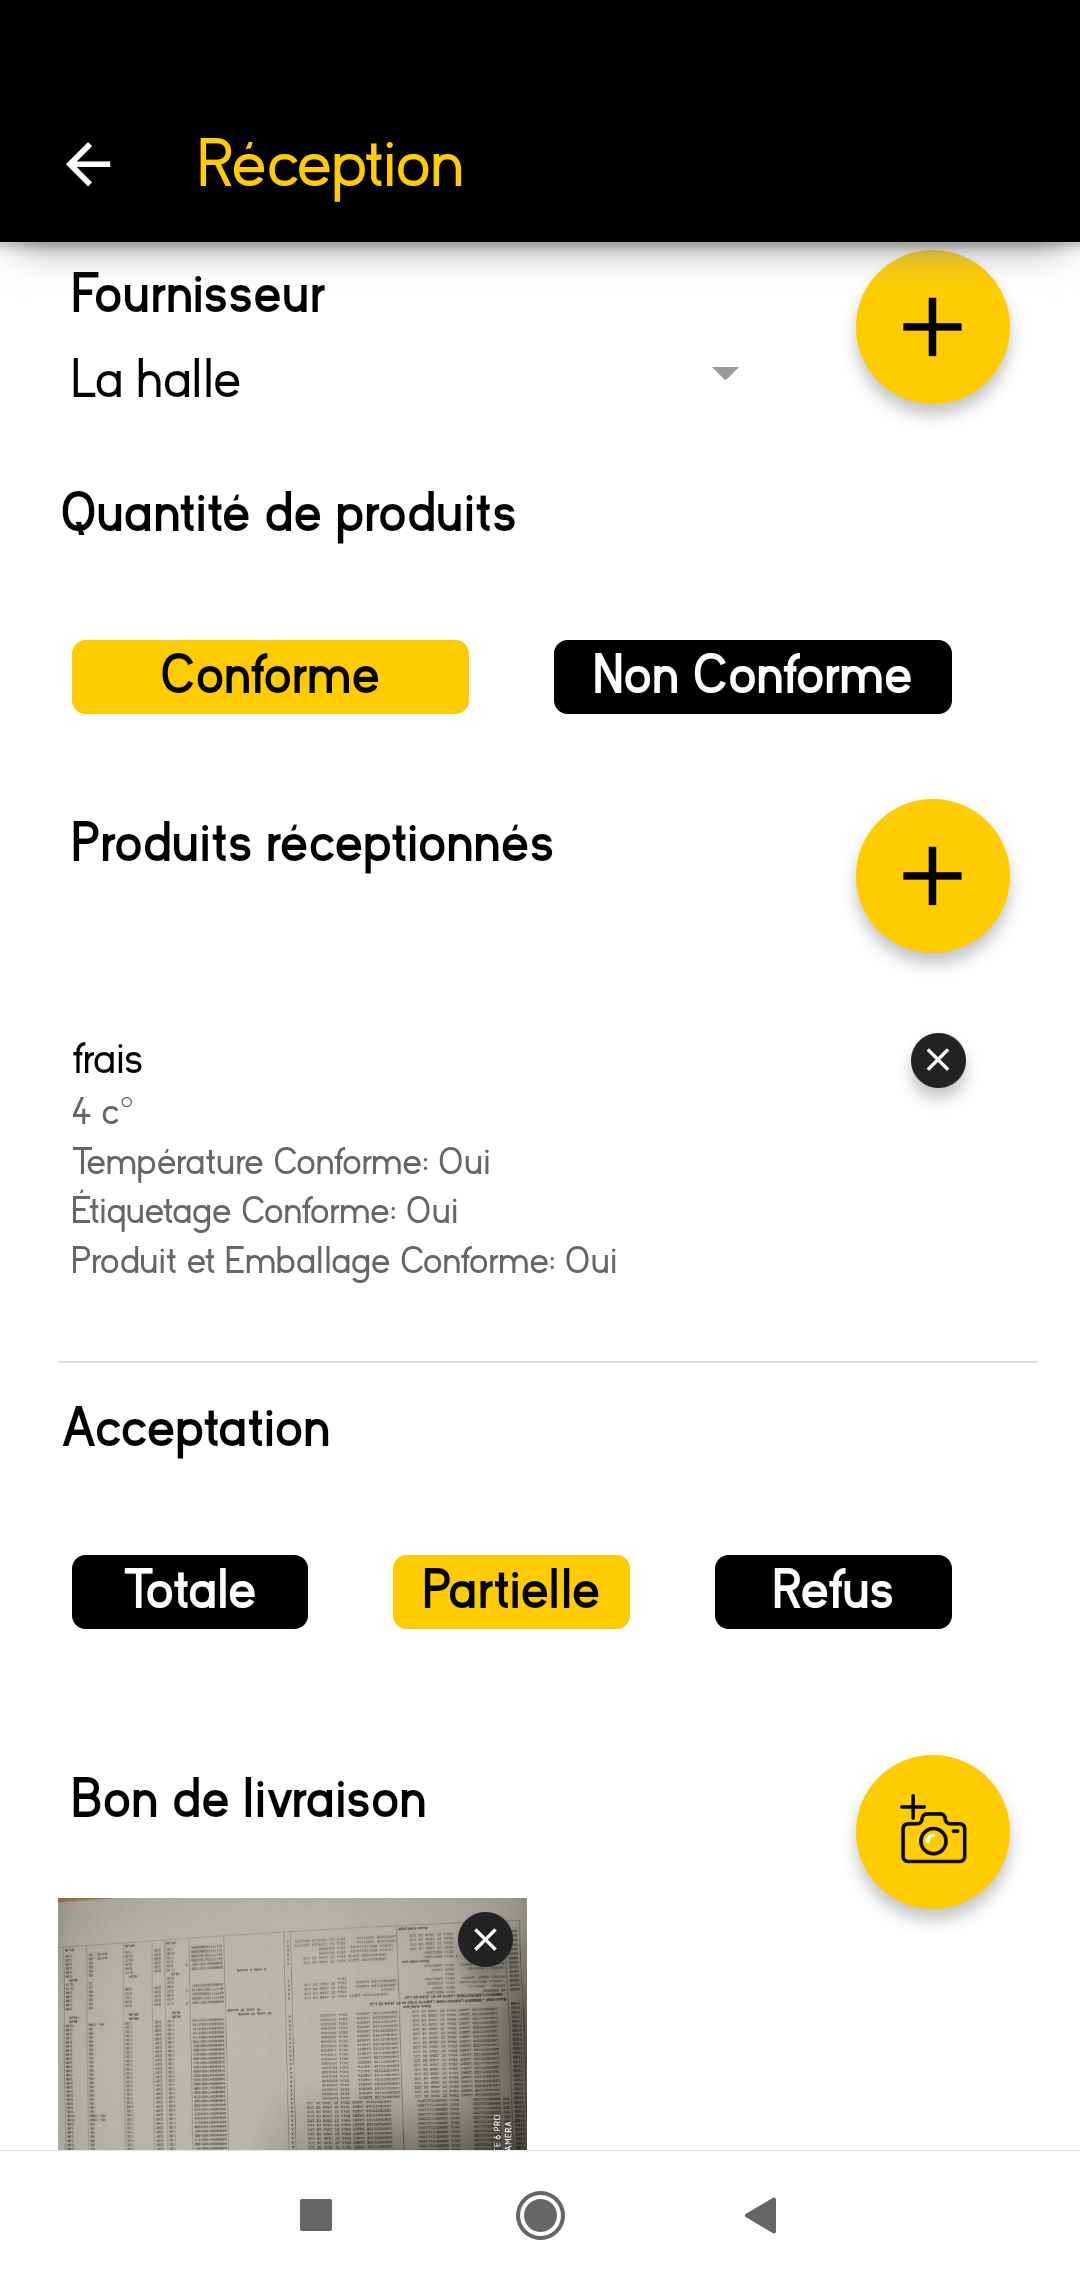The image size is (1080, 2280).
Task: Take a photo of the delivery note
Action: (932, 1832)
